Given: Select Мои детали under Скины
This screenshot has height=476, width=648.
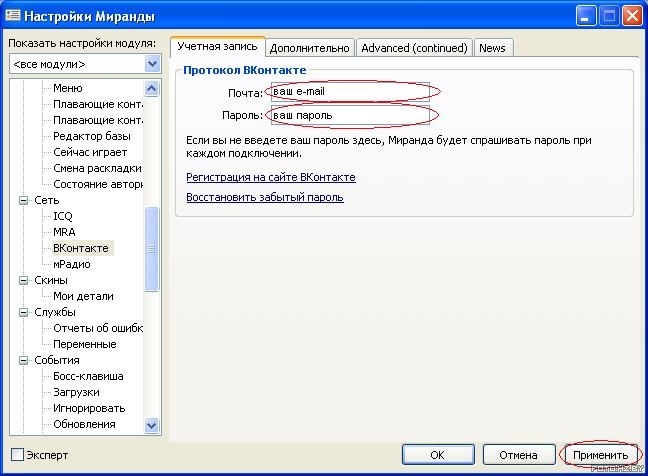Looking at the screenshot, I should pos(83,296).
